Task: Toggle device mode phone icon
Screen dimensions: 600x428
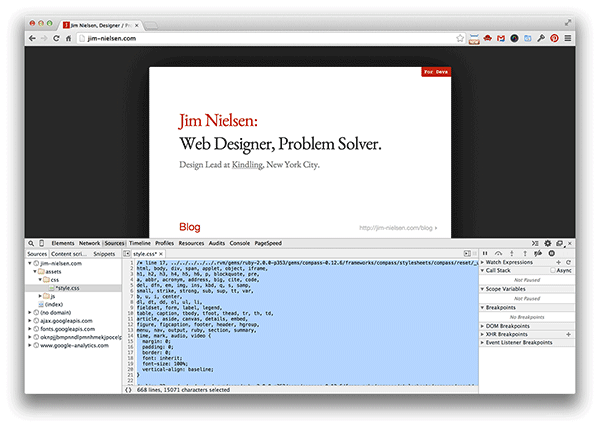Action: [x=42, y=243]
